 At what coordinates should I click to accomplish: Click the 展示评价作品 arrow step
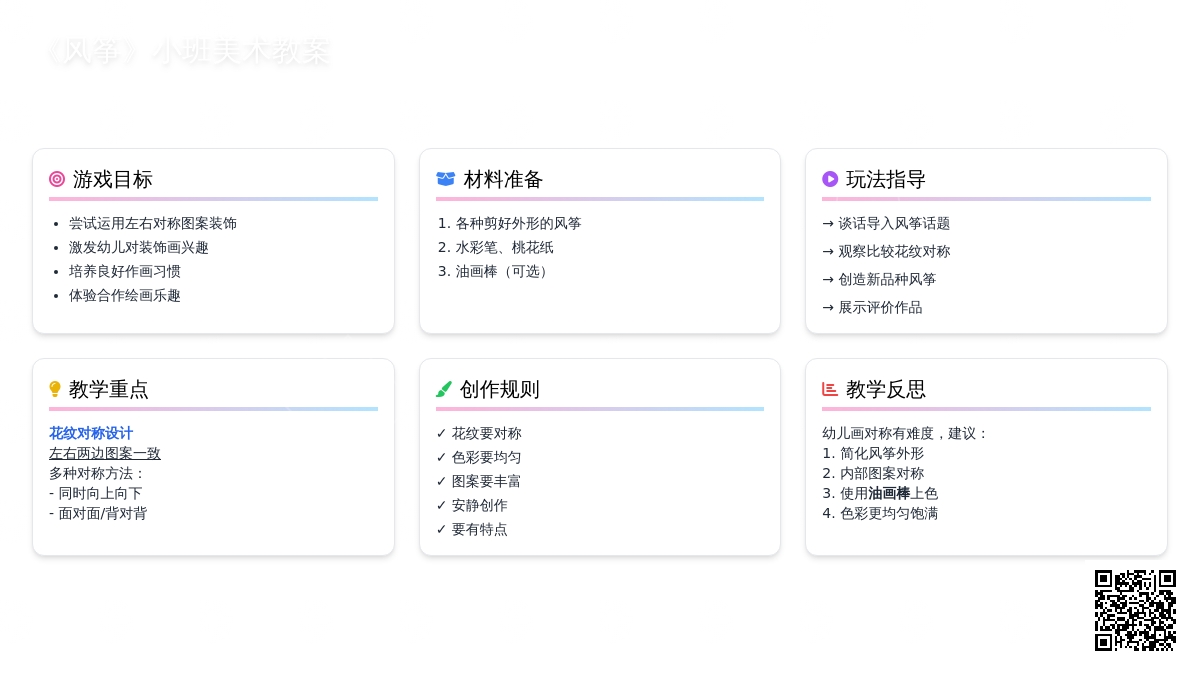pyautogui.click(x=872, y=307)
